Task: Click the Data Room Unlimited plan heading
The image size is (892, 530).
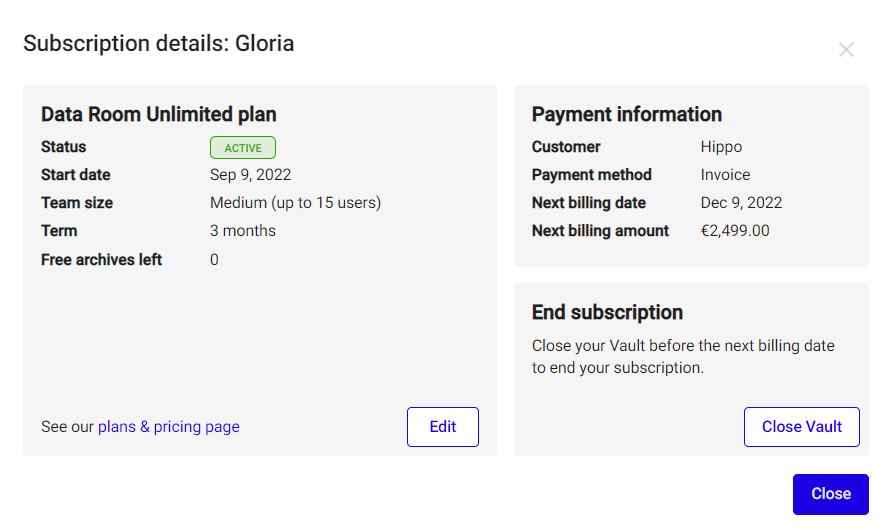Action: (159, 114)
